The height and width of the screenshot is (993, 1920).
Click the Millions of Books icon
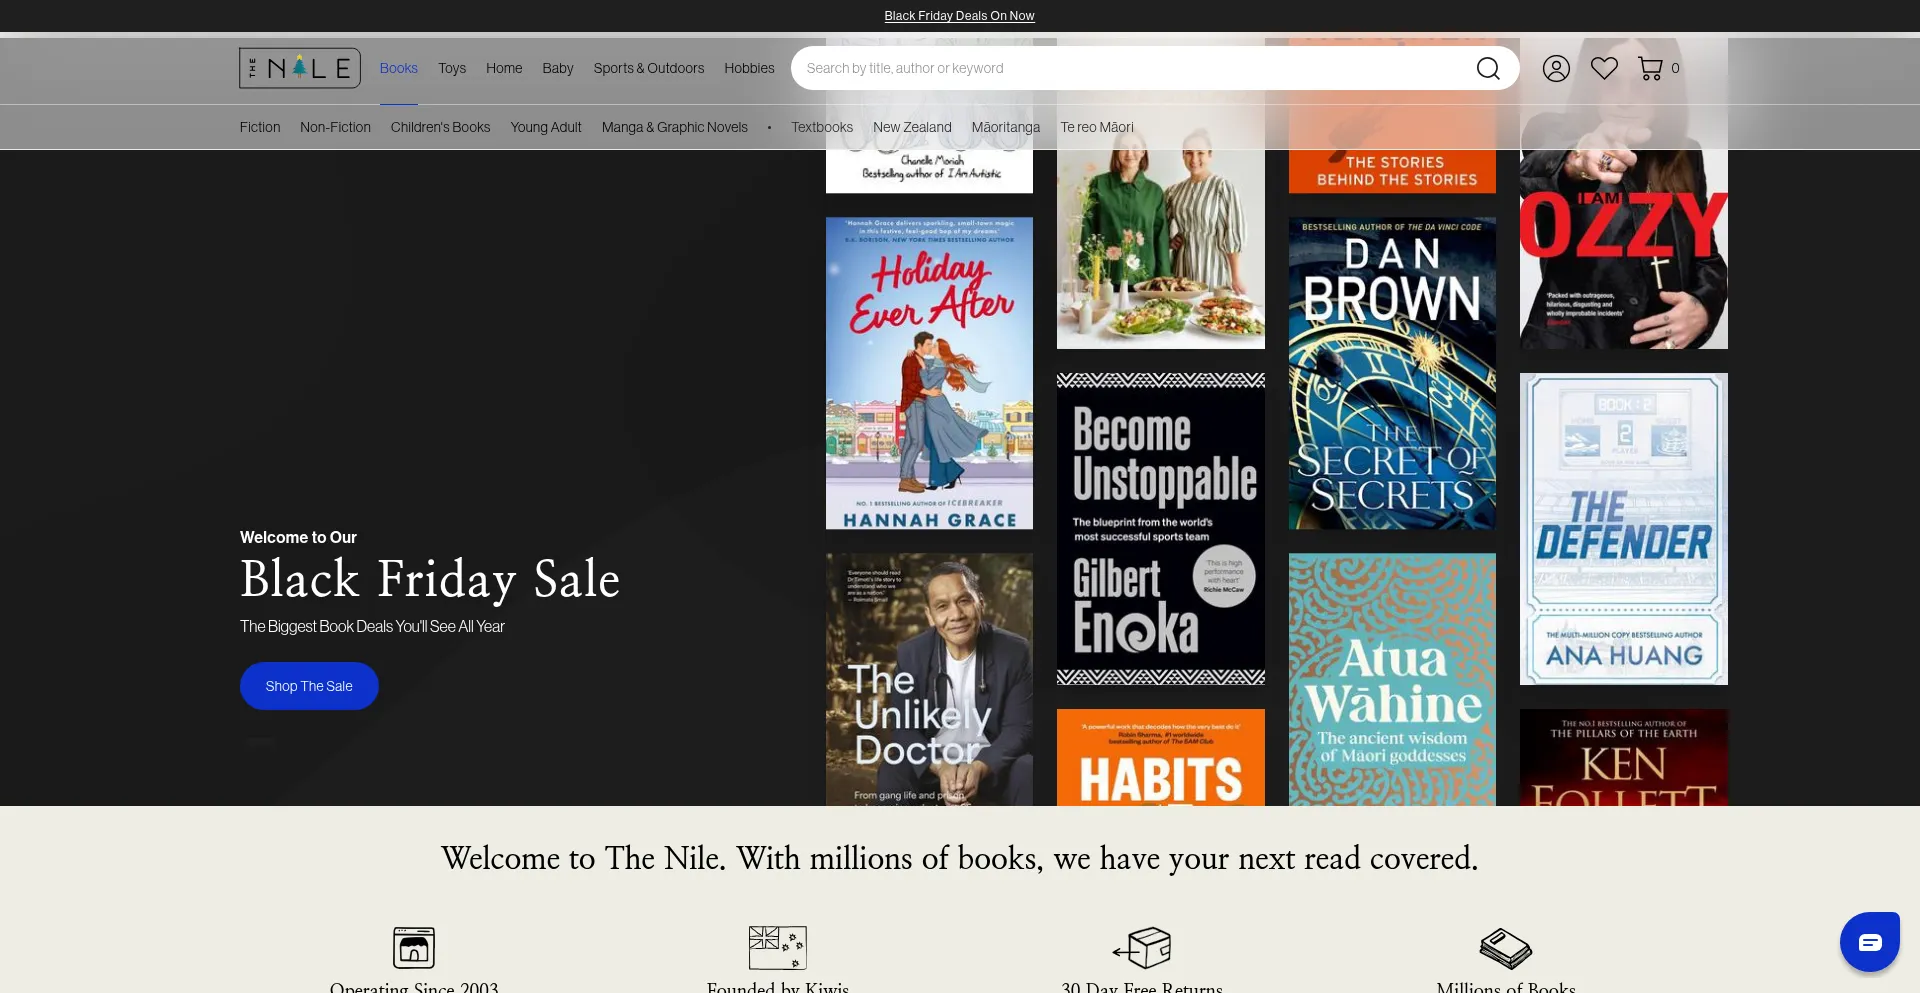(x=1505, y=947)
